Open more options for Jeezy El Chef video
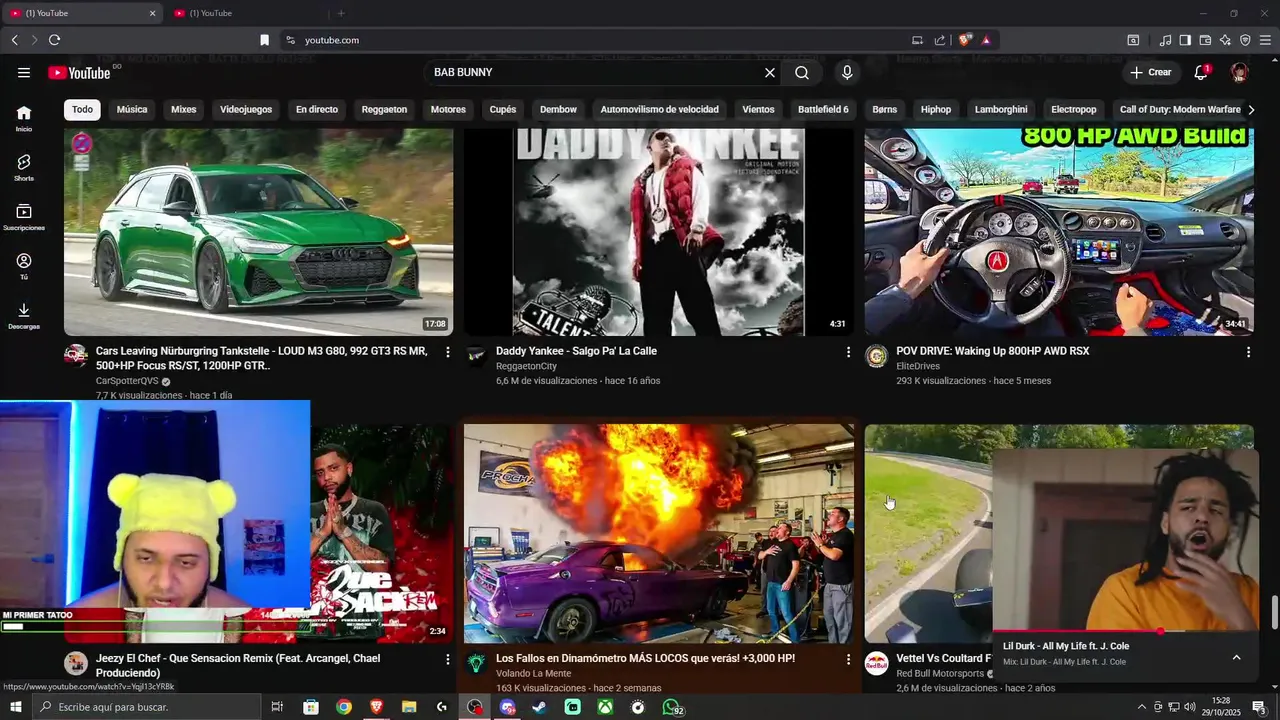The width and height of the screenshot is (1280, 720). point(447,660)
